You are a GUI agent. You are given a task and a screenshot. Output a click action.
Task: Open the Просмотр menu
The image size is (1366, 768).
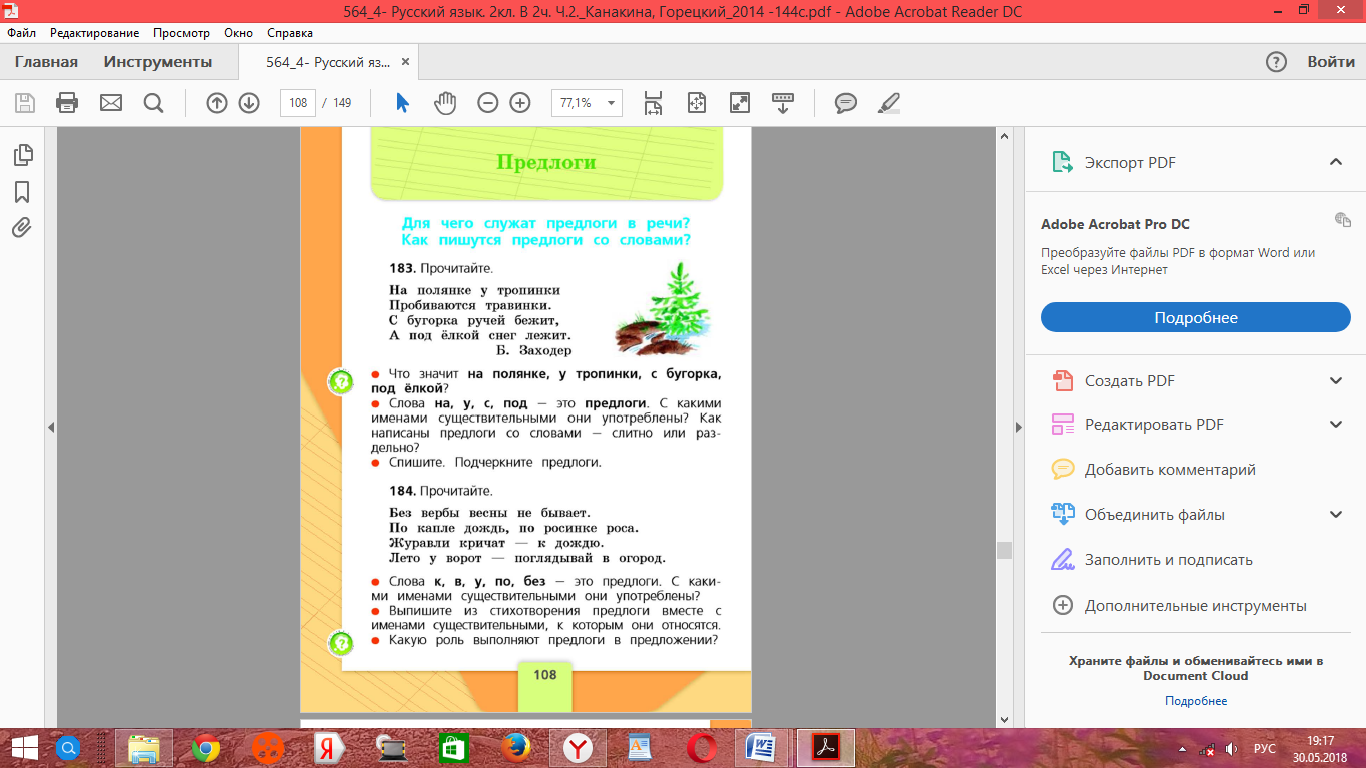click(181, 33)
